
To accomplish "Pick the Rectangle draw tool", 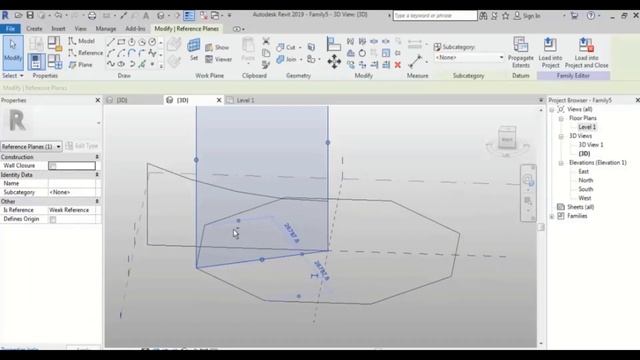I will pyautogui.click(x=121, y=42).
